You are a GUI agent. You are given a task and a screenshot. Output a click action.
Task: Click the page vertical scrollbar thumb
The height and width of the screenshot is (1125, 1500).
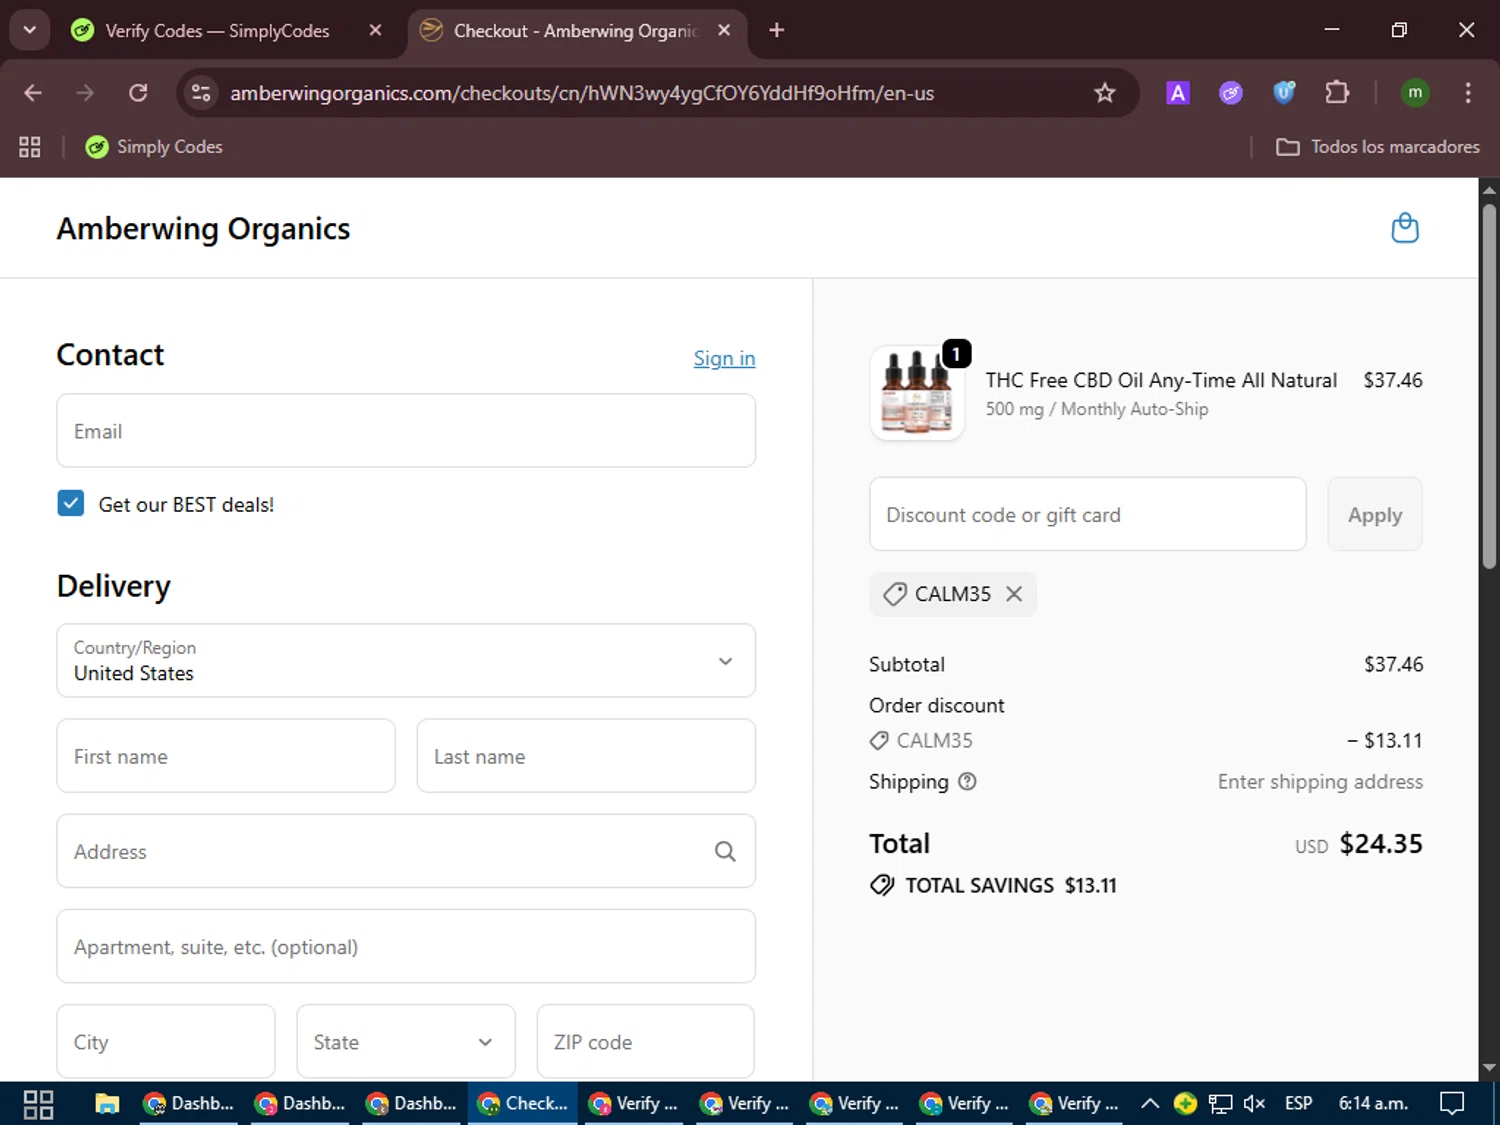pos(1489,385)
